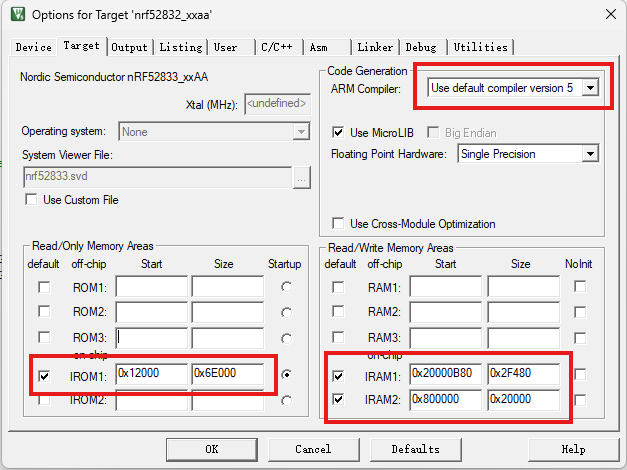The width and height of the screenshot is (627, 470).
Task: Check the IRAM1 NoInit checkbox
Action: [581, 375]
